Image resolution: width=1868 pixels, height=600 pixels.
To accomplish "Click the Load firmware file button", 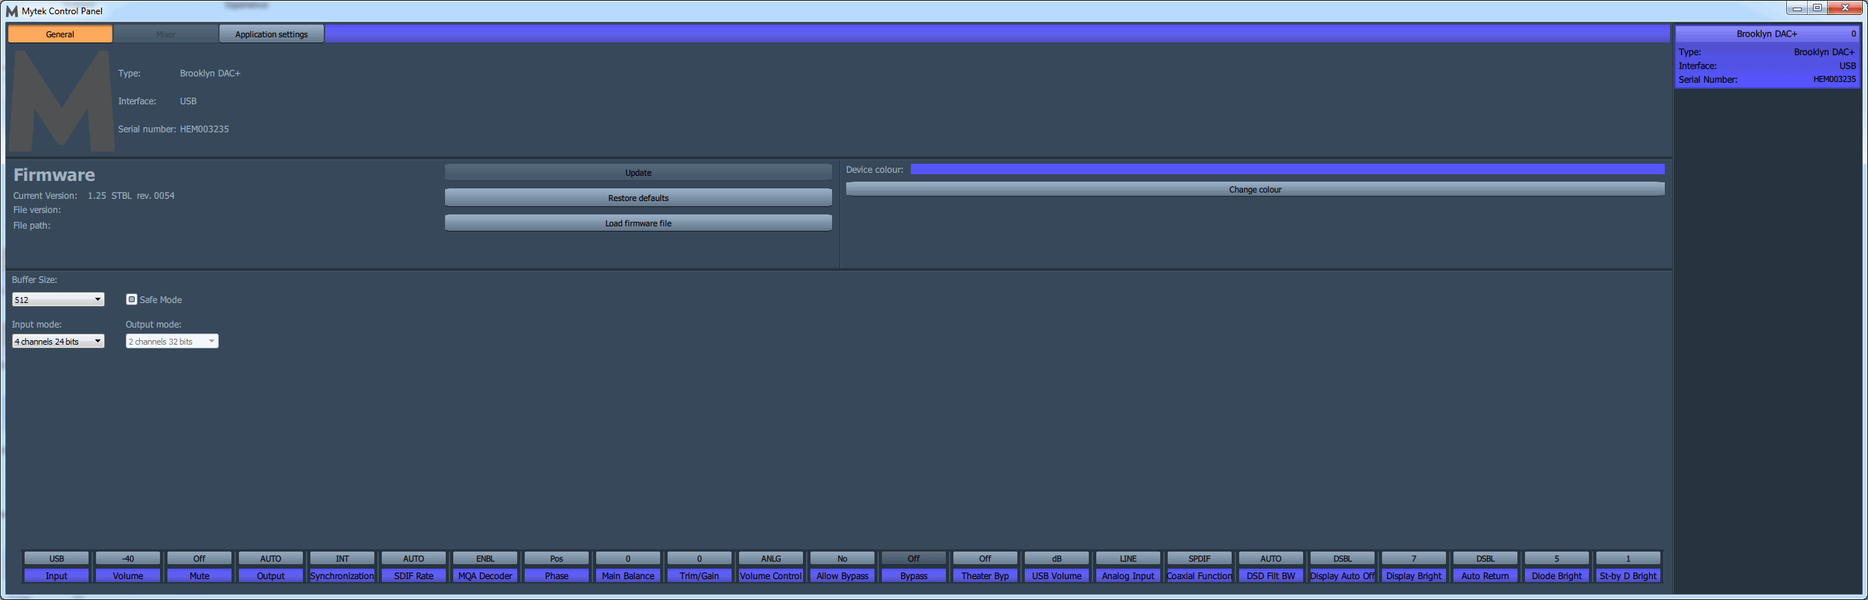I will click(638, 223).
